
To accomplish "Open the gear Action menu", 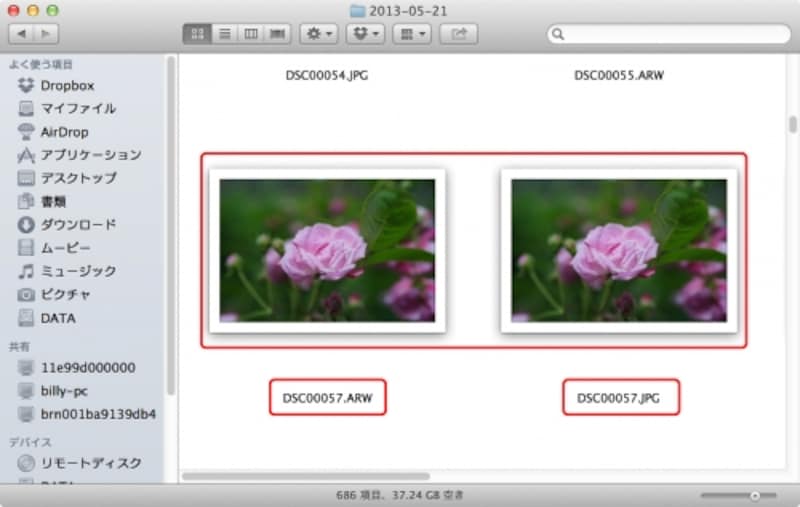I will pos(319,34).
